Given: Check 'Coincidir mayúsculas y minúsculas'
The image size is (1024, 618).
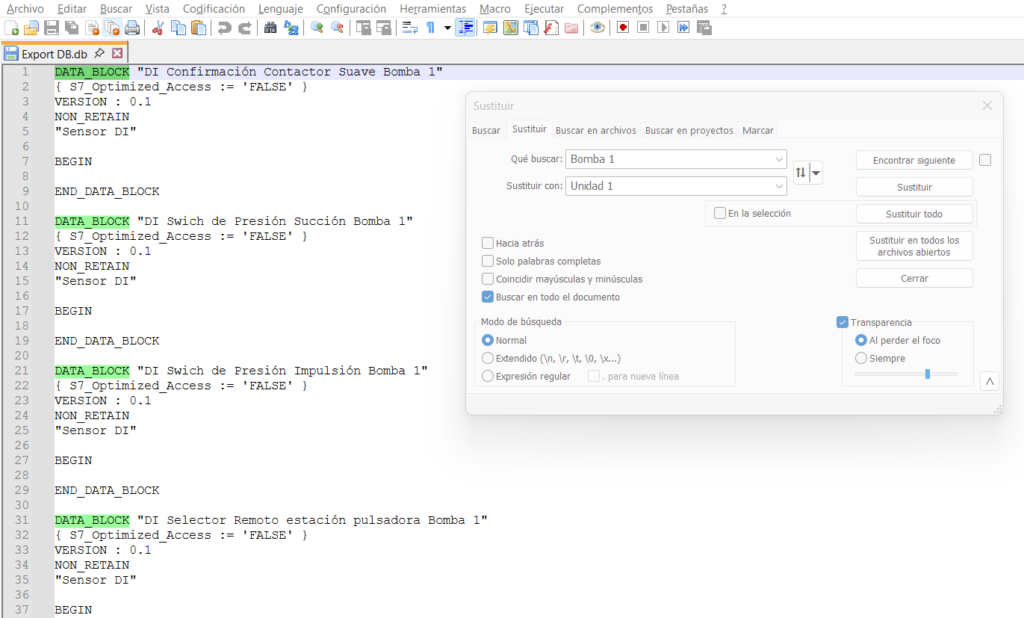Looking at the screenshot, I should (x=488, y=279).
